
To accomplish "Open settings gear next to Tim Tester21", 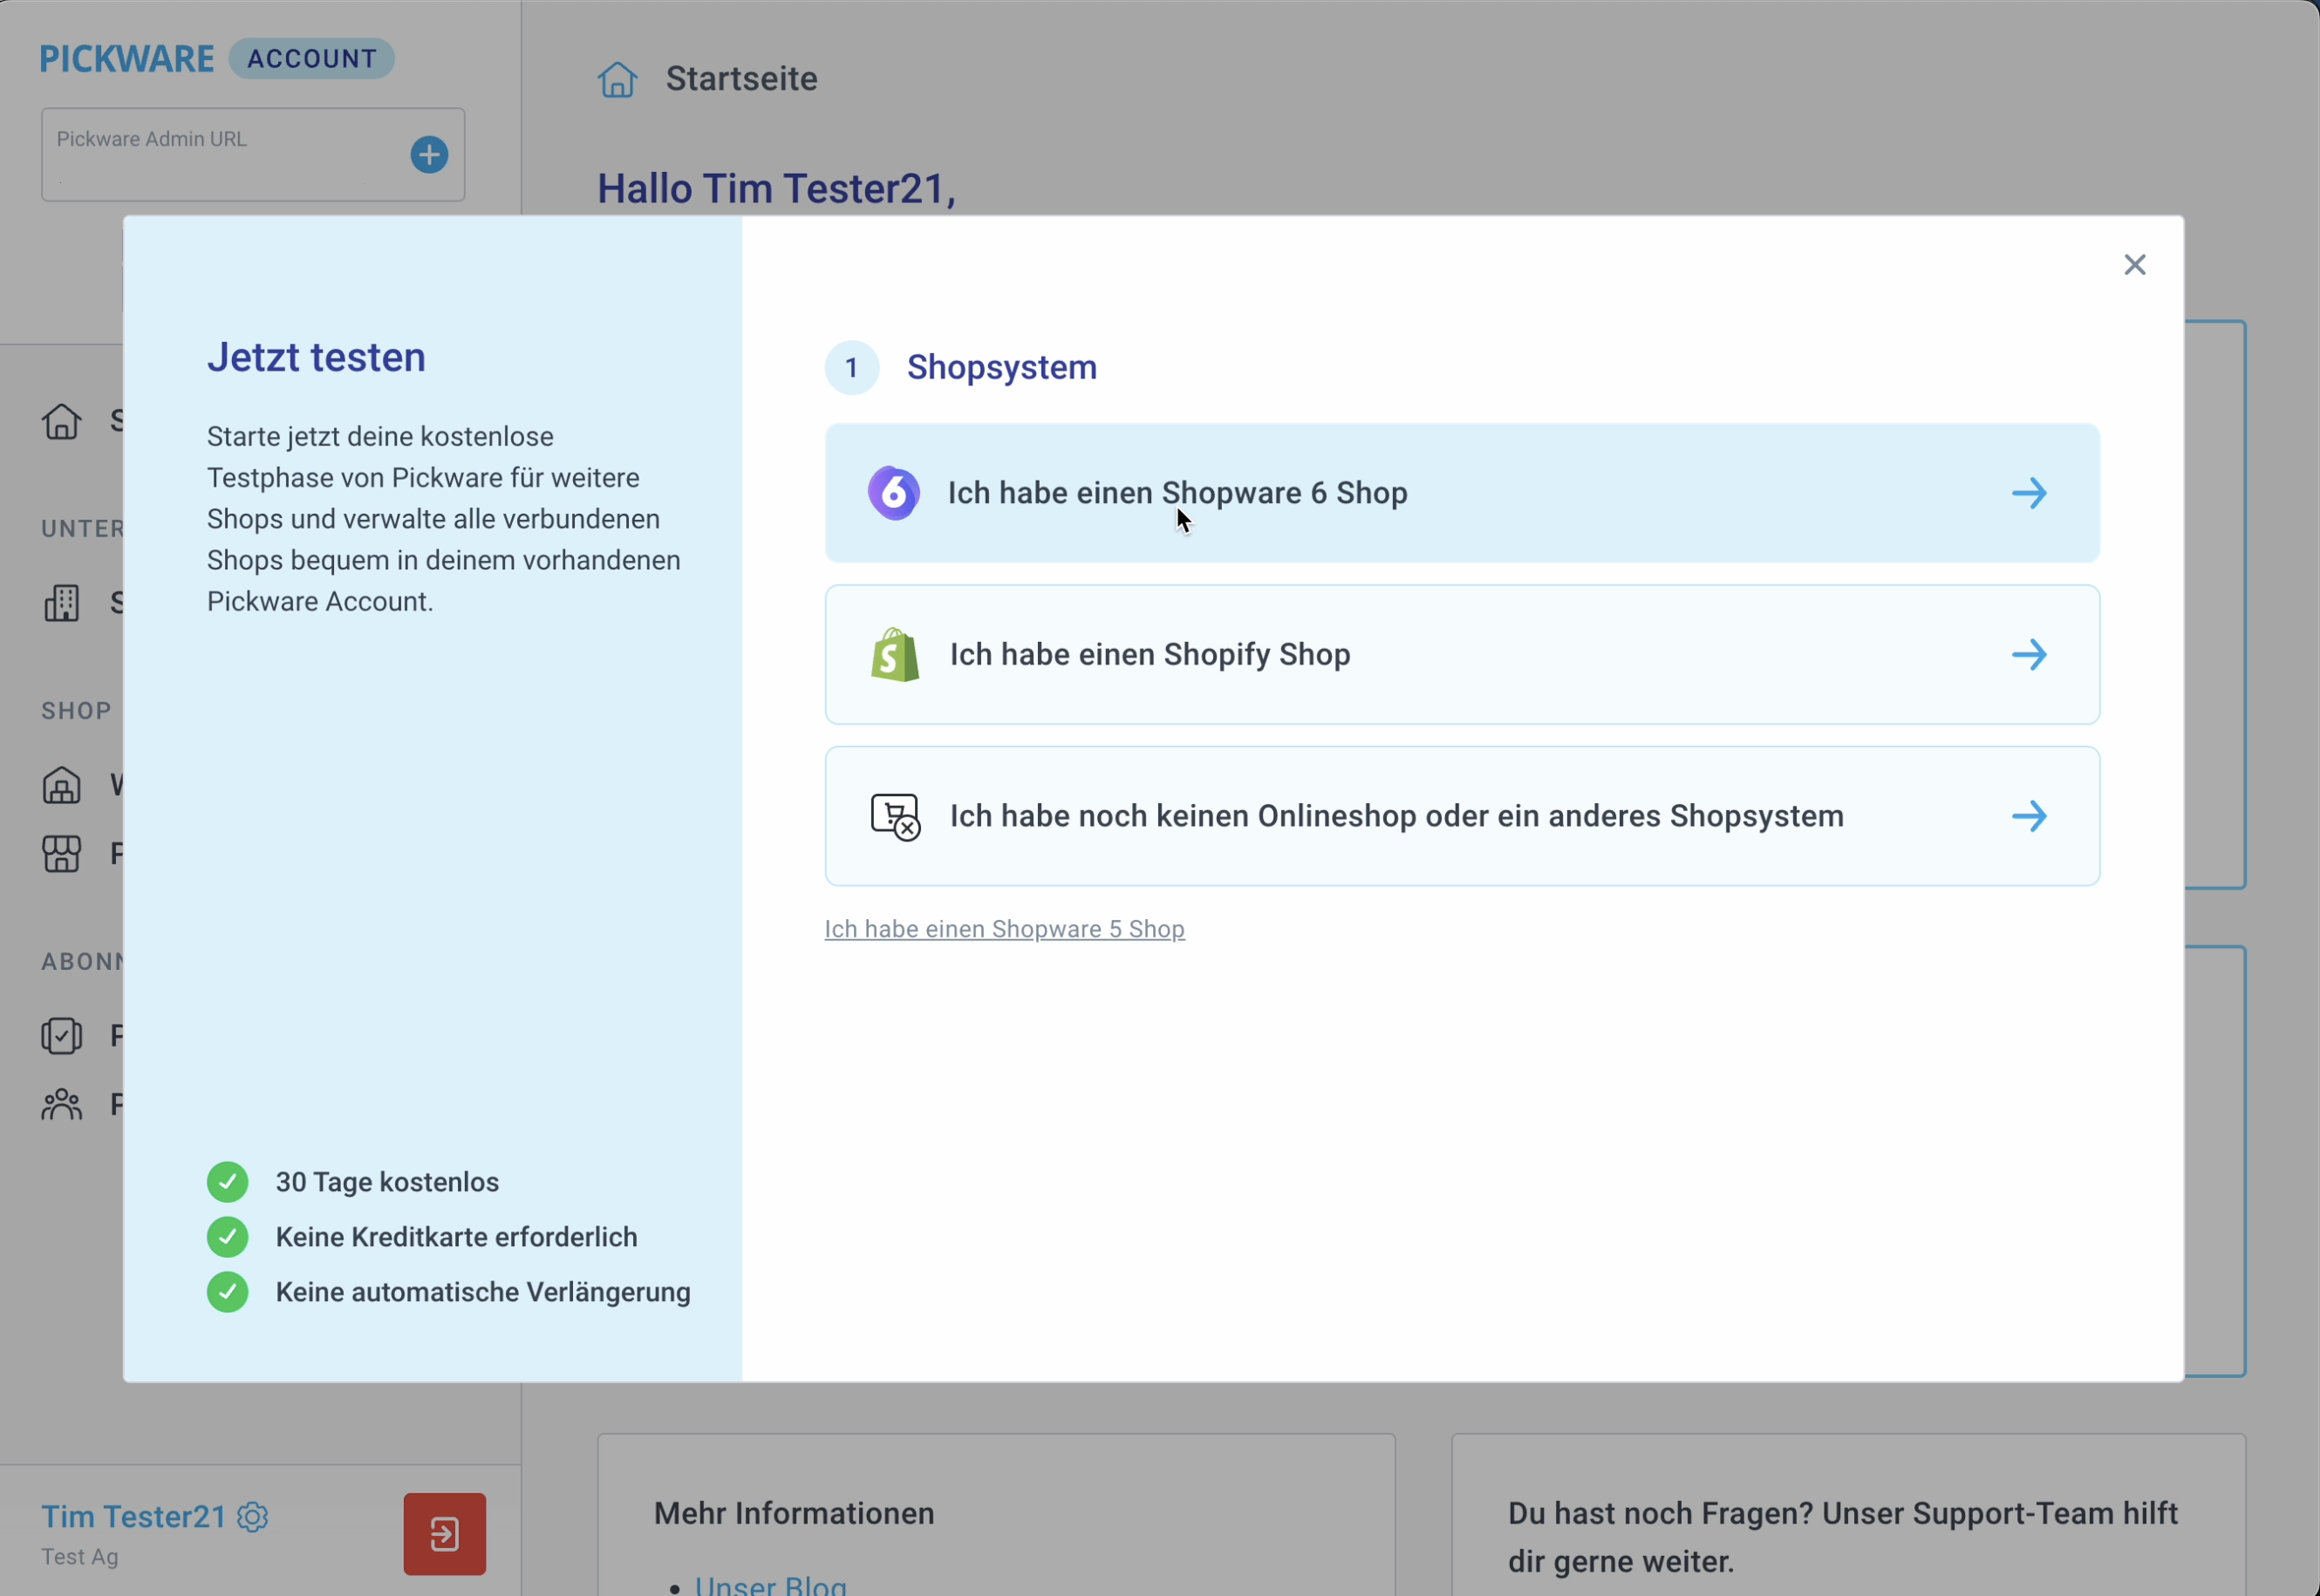I will pos(253,1516).
